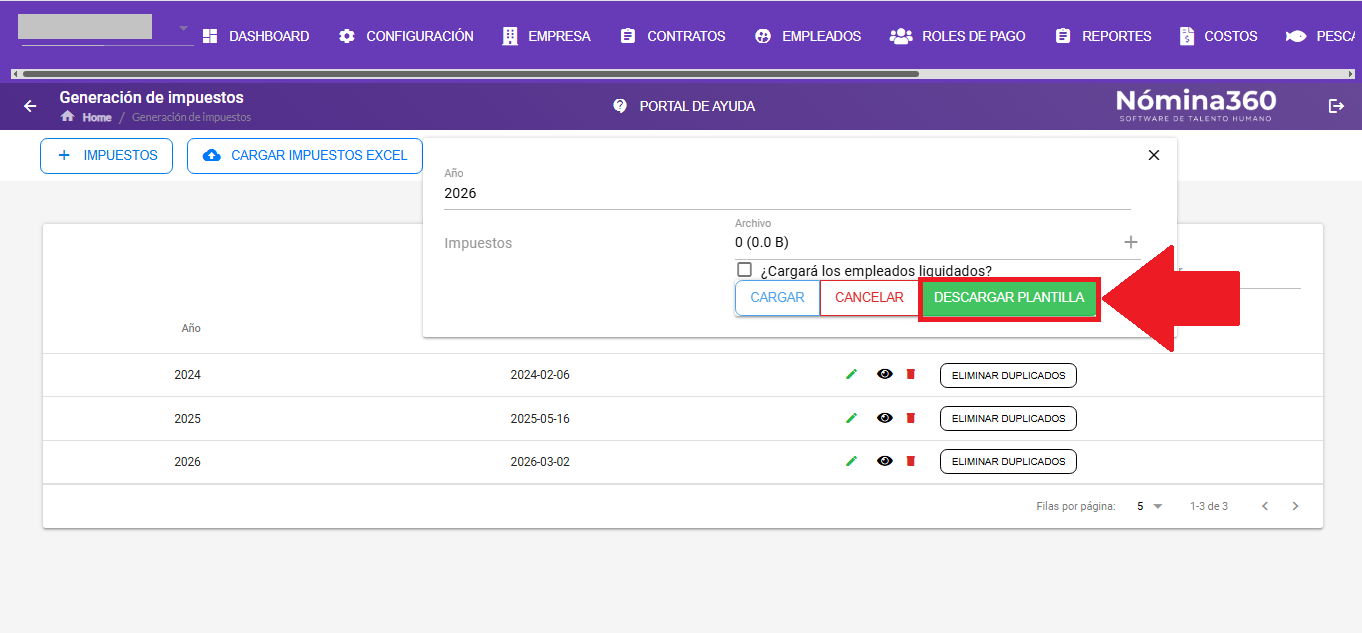Click the Cancelar button
The width and height of the screenshot is (1362, 633).
coord(869,298)
